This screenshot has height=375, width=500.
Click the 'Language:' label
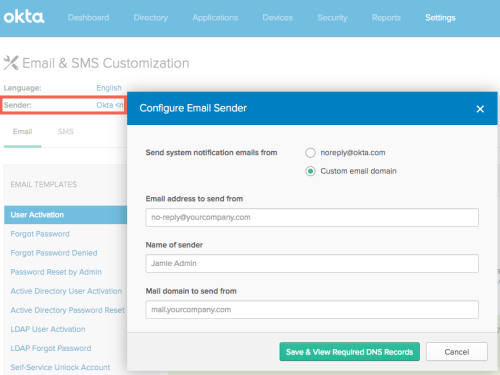[x=23, y=88]
